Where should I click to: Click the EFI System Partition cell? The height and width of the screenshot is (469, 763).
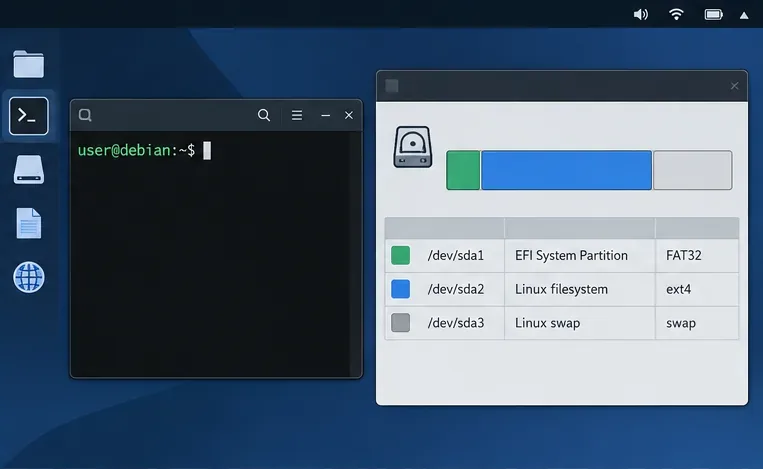click(580, 255)
